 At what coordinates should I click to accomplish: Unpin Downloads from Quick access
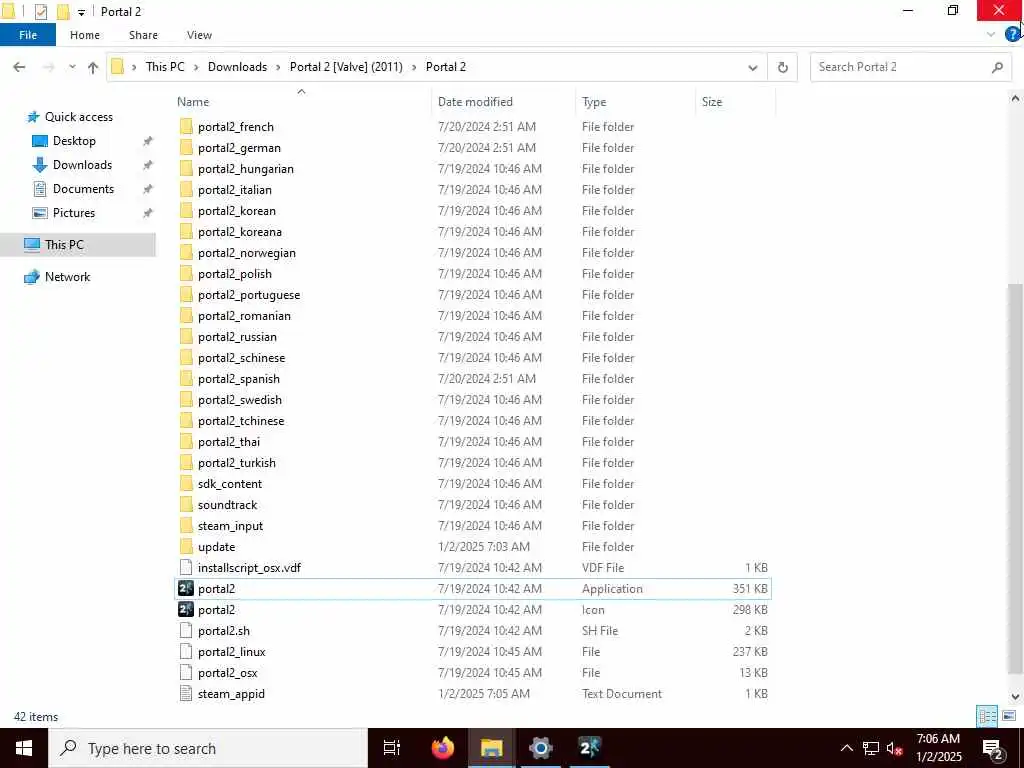point(148,165)
